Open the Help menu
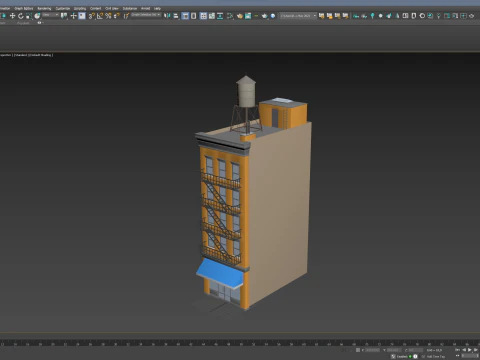 click(157, 8)
